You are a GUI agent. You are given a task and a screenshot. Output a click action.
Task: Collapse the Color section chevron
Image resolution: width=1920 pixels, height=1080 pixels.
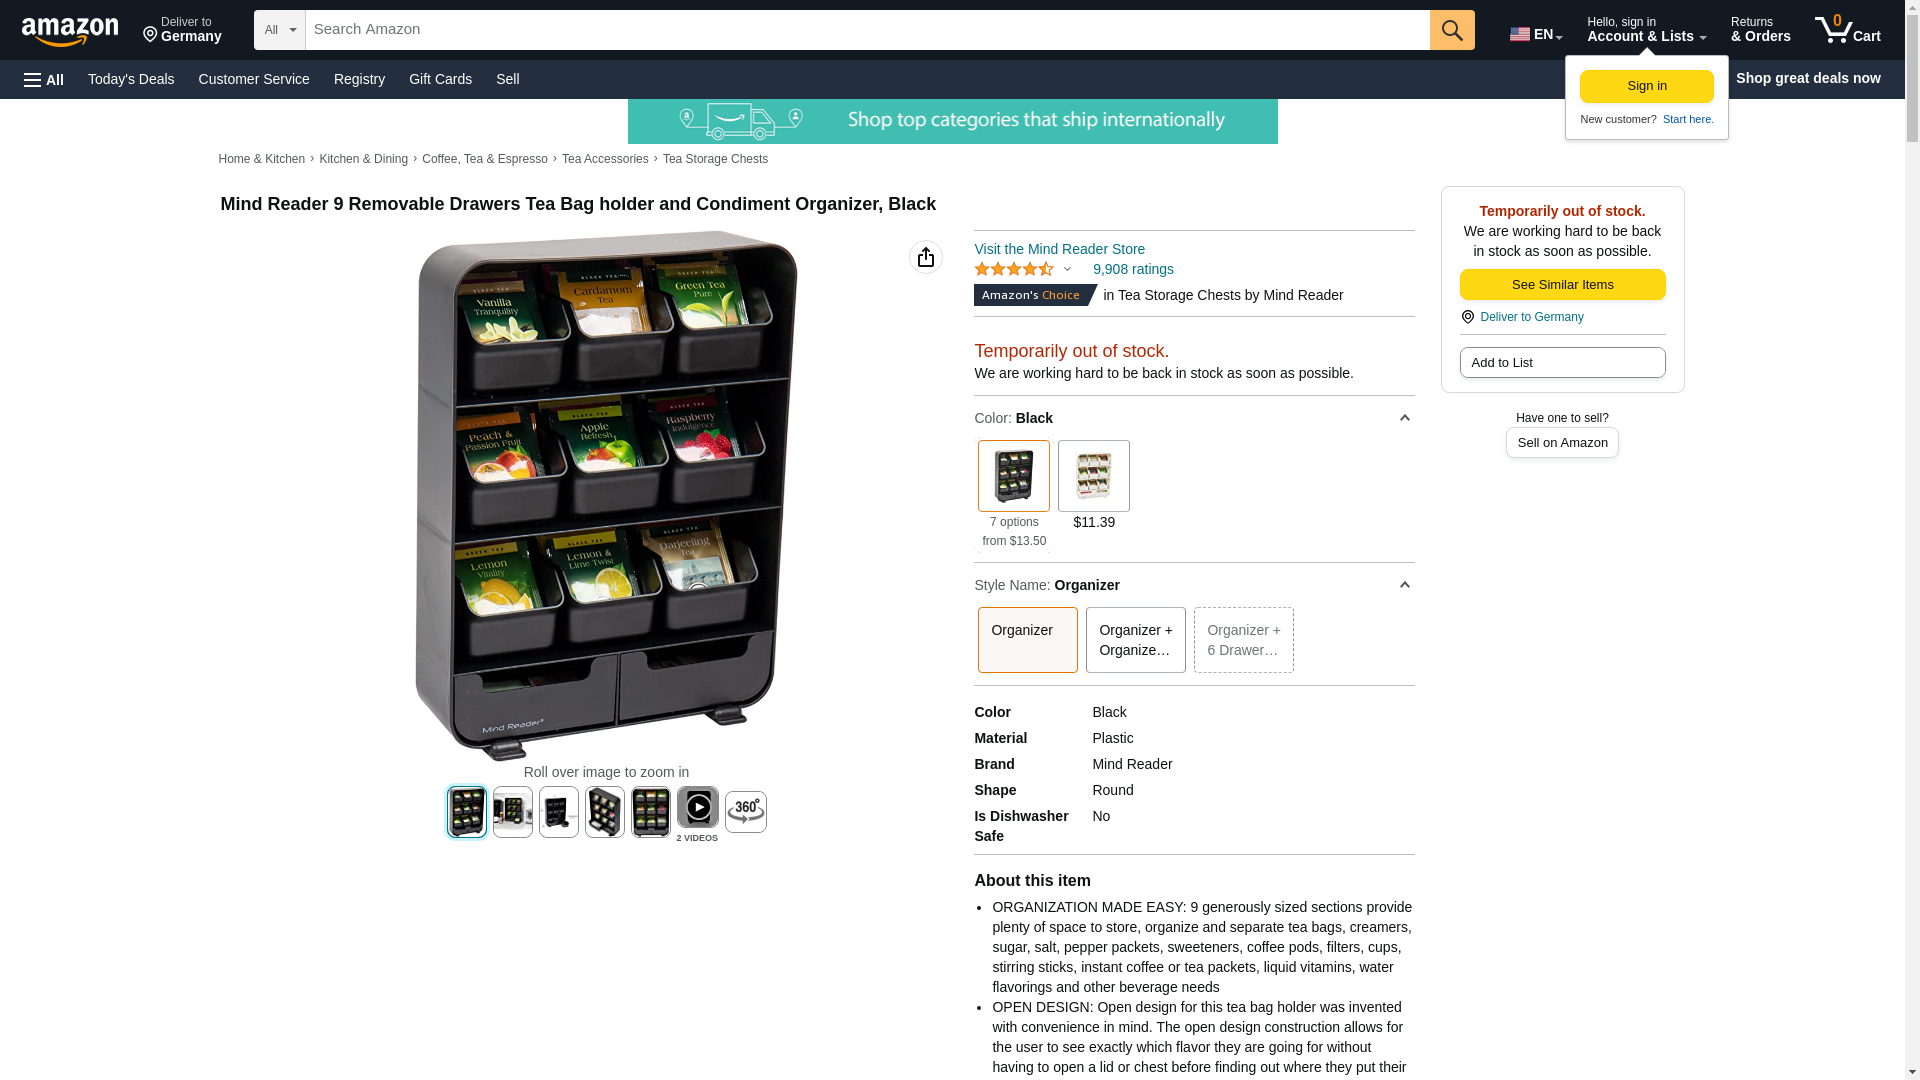(1404, 418)
